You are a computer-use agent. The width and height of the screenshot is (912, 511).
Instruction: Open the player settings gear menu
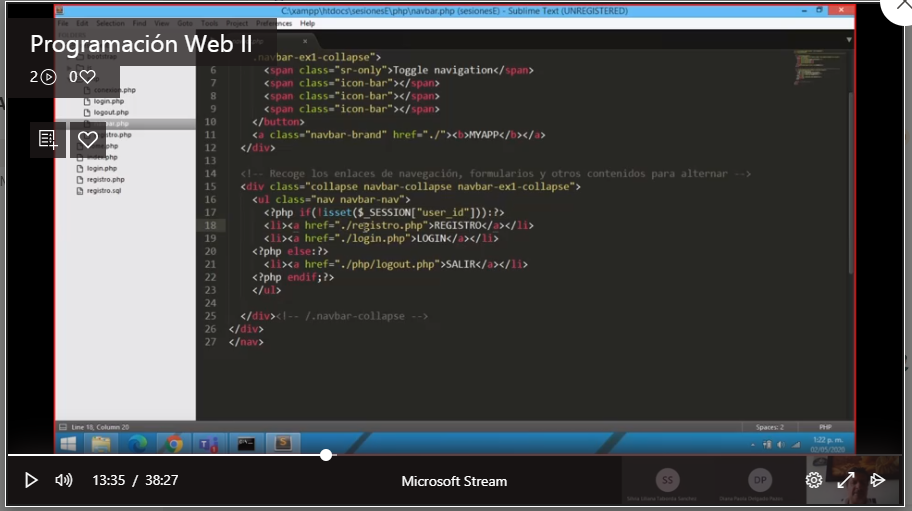(814, 480)
